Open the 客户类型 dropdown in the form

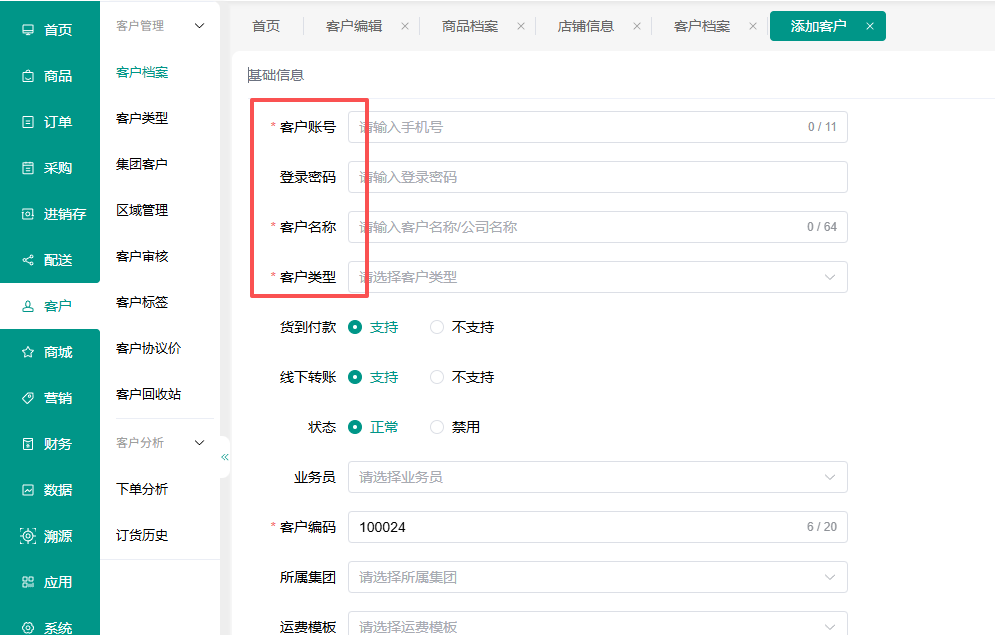598,277
